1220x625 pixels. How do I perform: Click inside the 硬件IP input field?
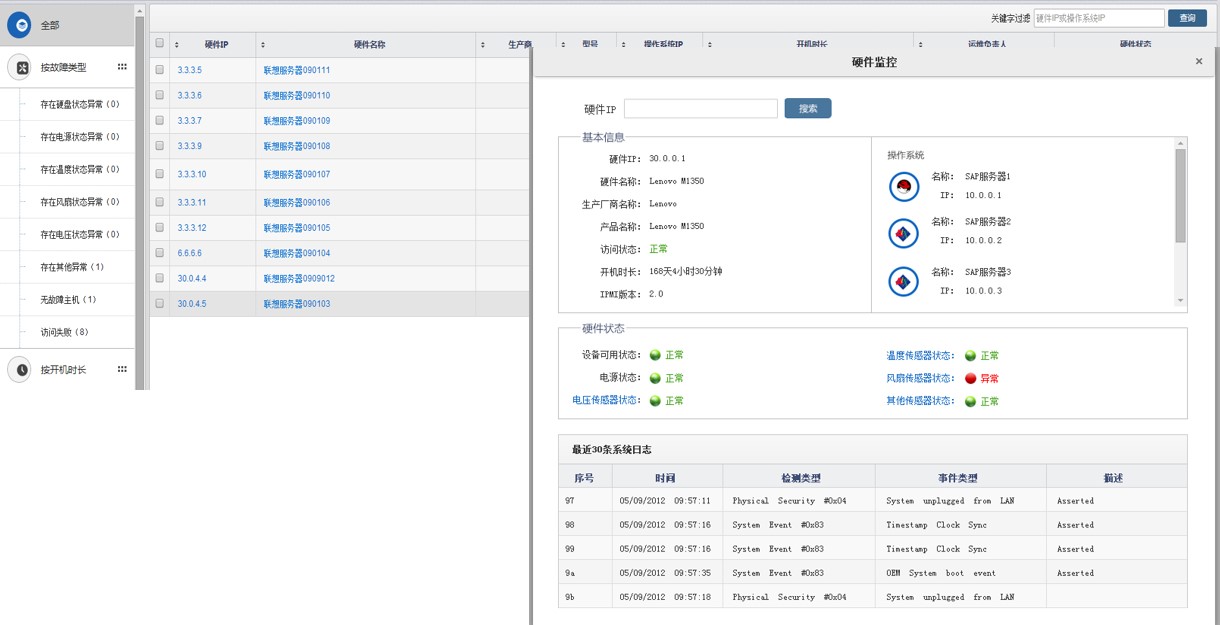pyautogui.click(x=700, y=108)
